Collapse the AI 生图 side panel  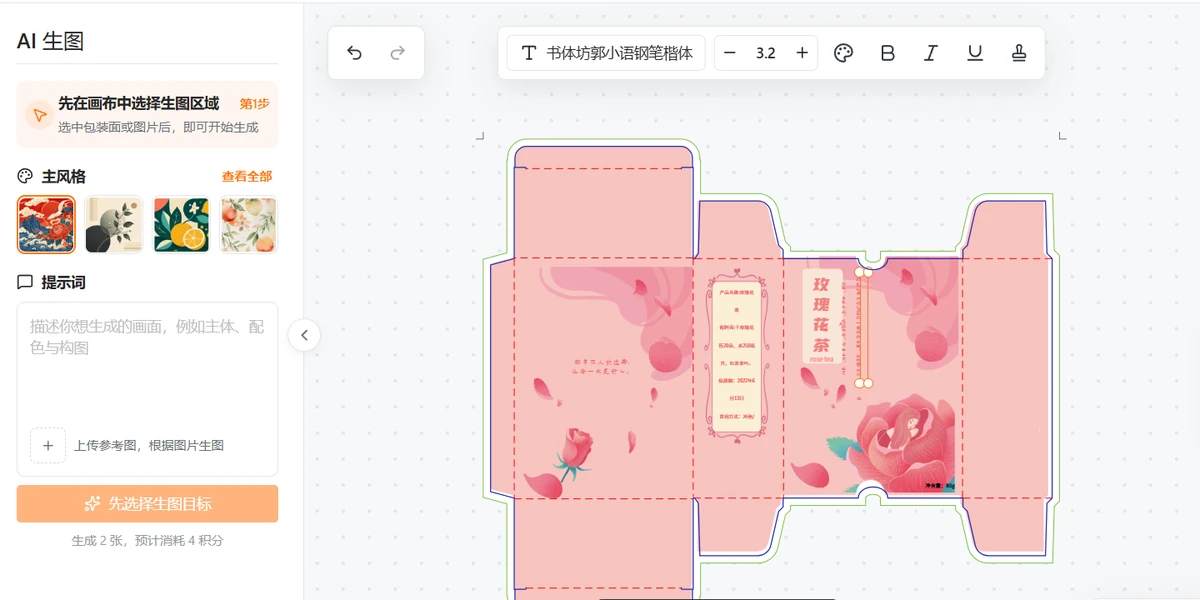(304, 335)
